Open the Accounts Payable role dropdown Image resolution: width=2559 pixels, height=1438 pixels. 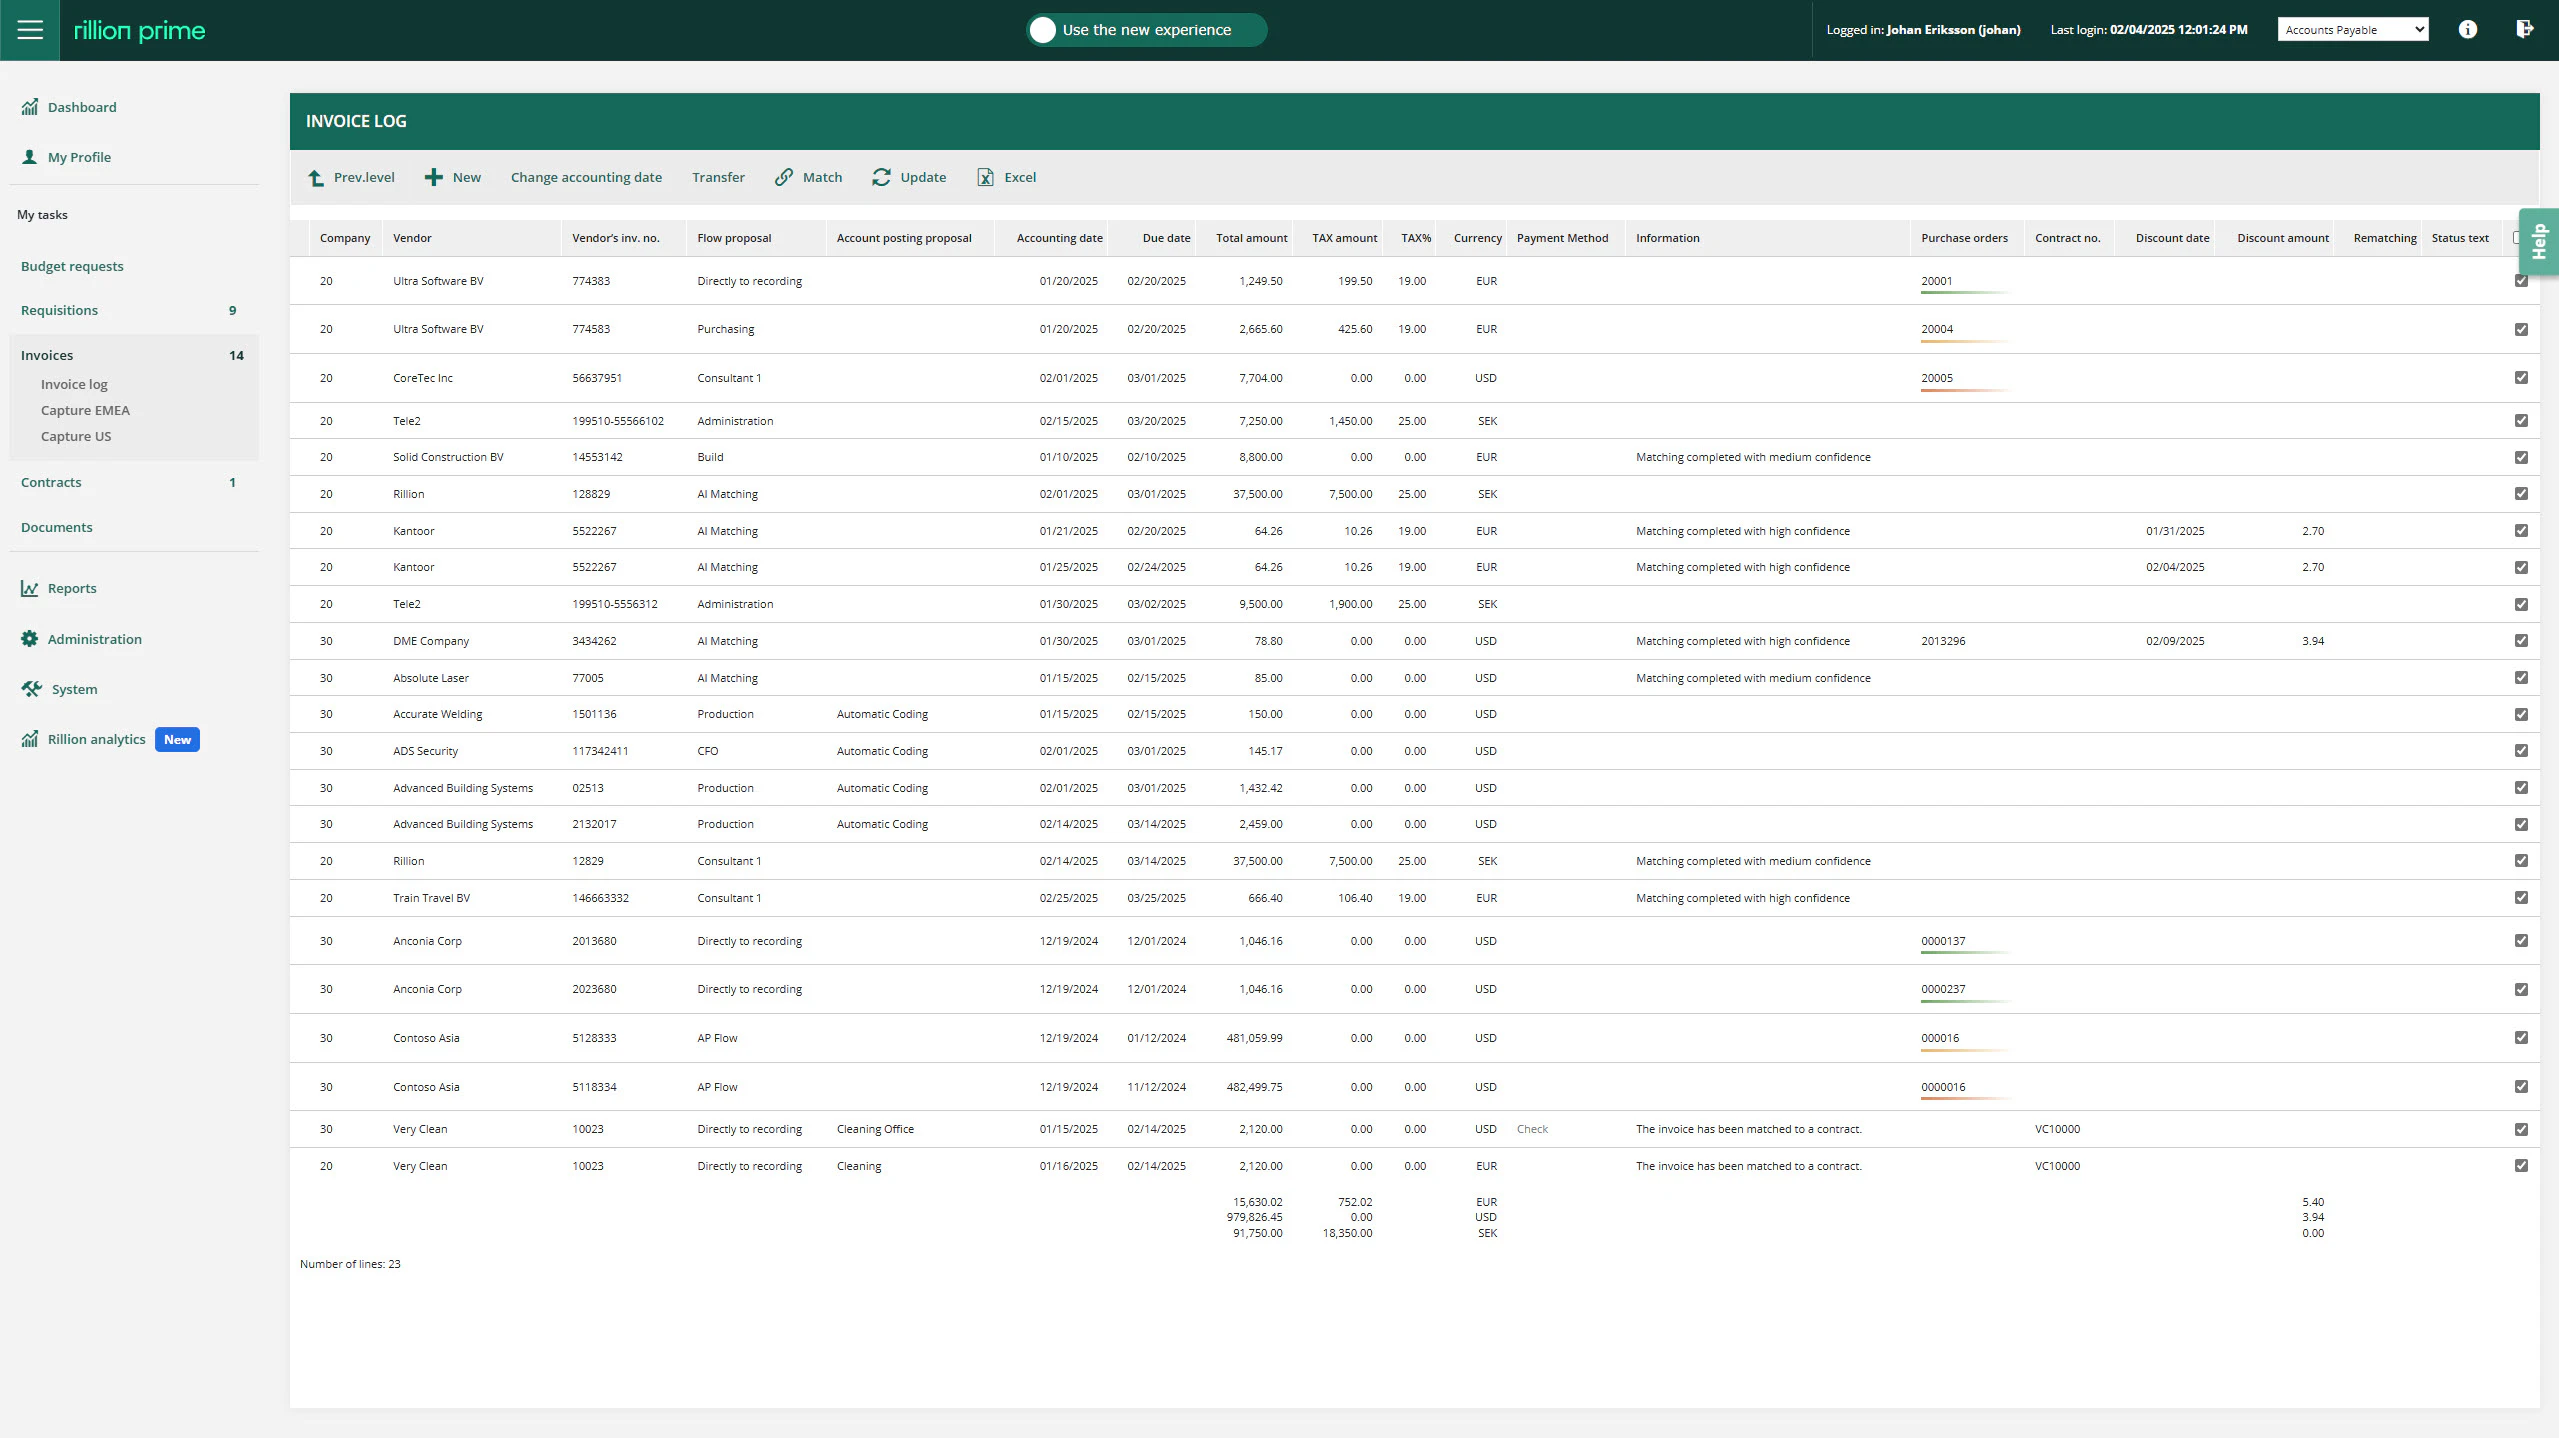(2351, 29)
